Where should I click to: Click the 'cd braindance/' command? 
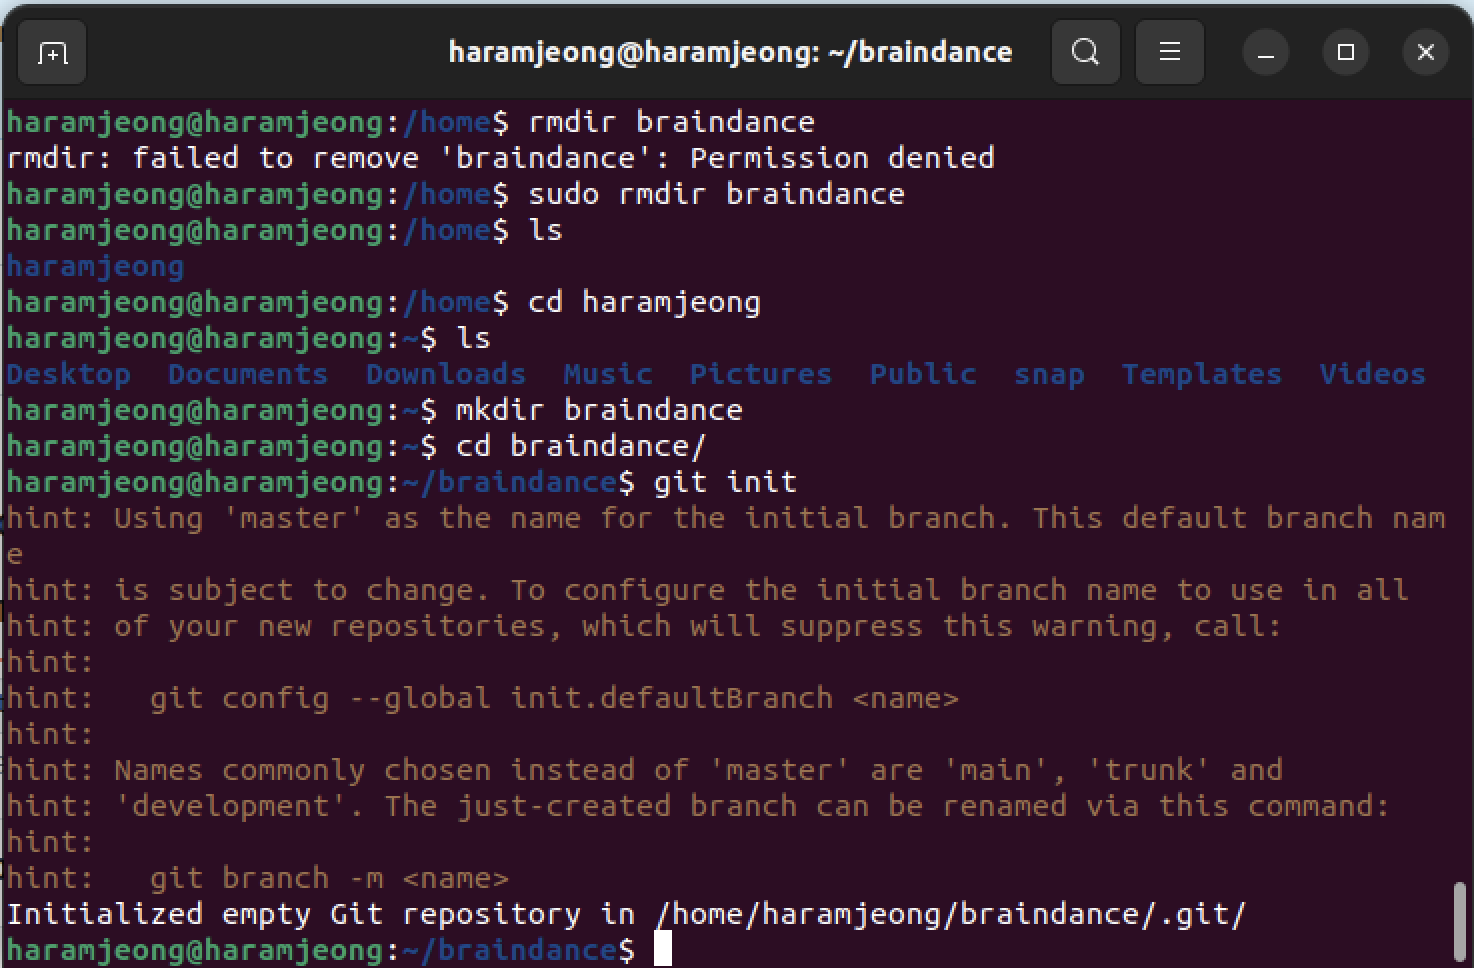click(581, 446)
